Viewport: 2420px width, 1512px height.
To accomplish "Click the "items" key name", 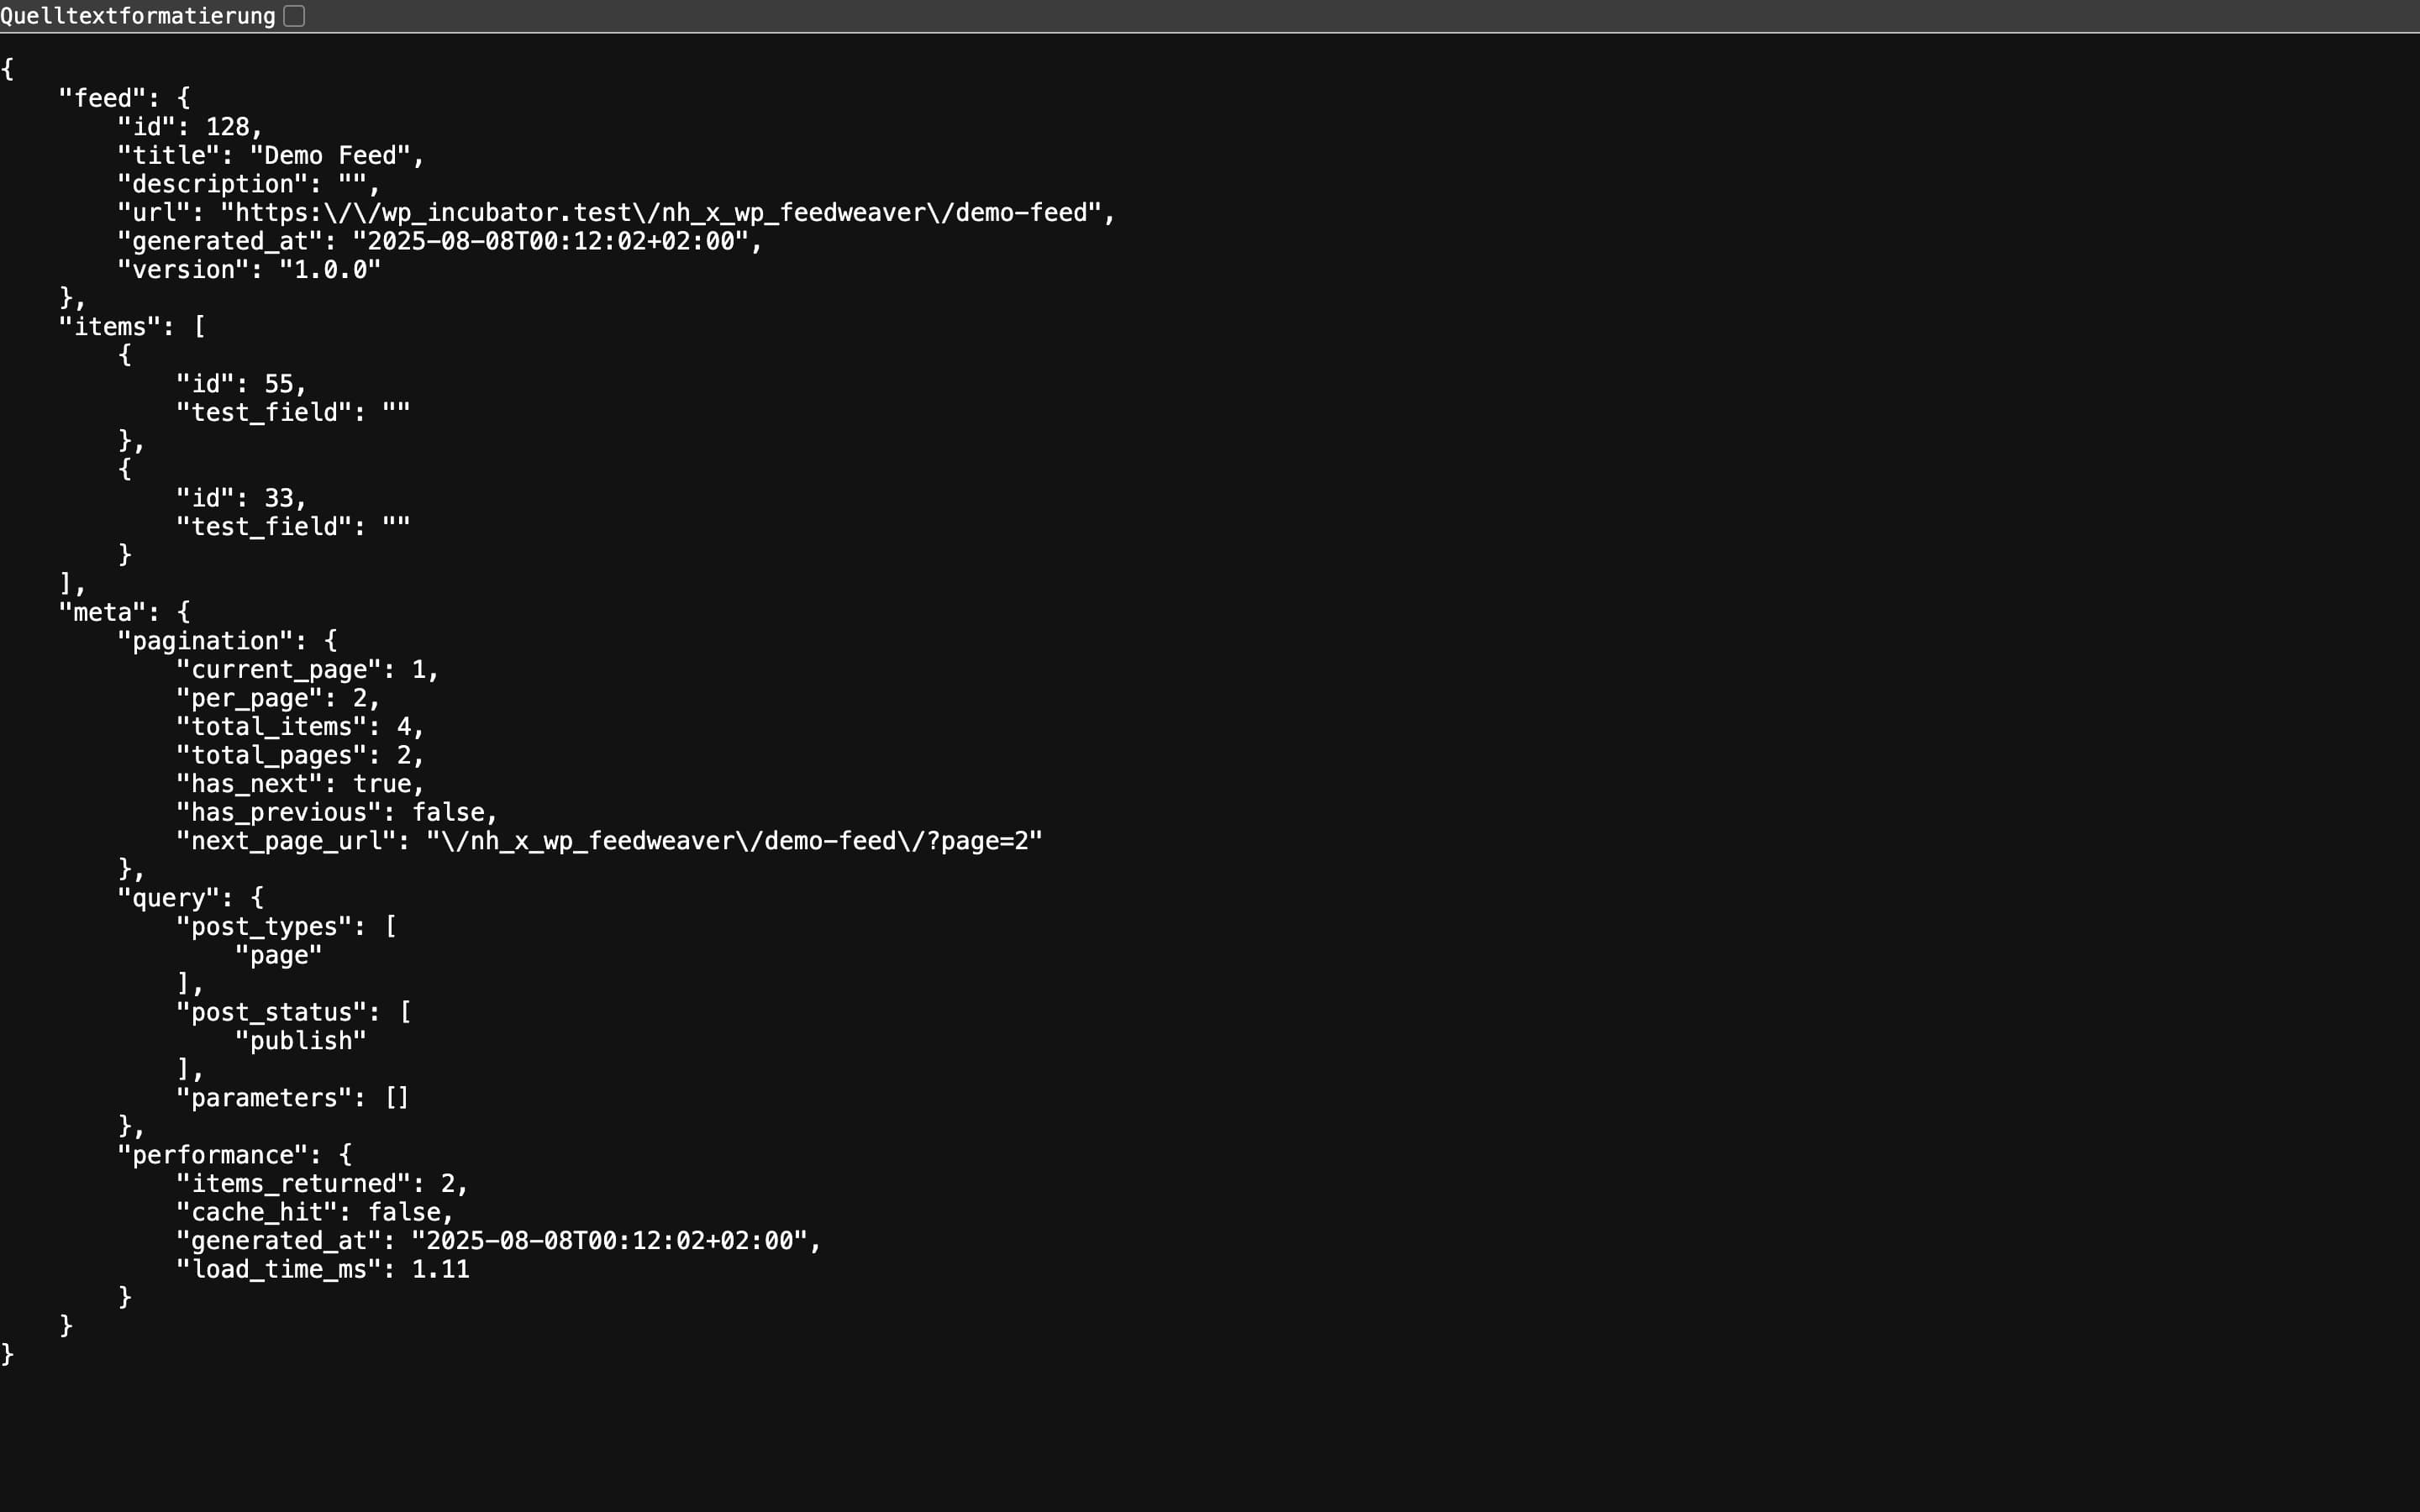I will 109,327.
